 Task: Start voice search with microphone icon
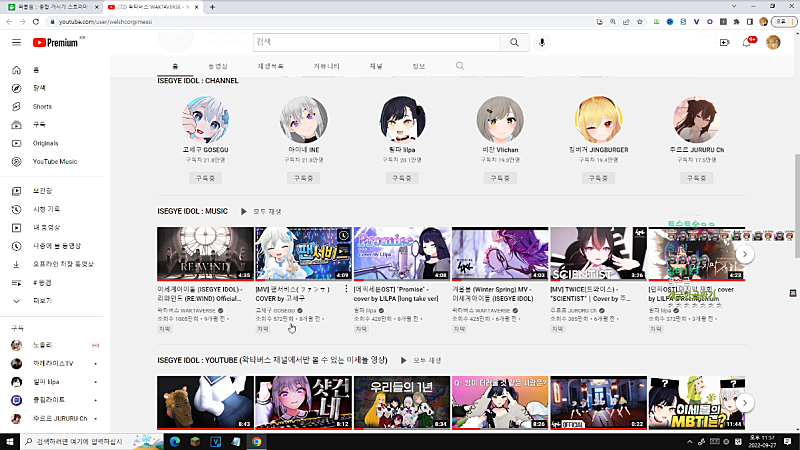(542, 42)
